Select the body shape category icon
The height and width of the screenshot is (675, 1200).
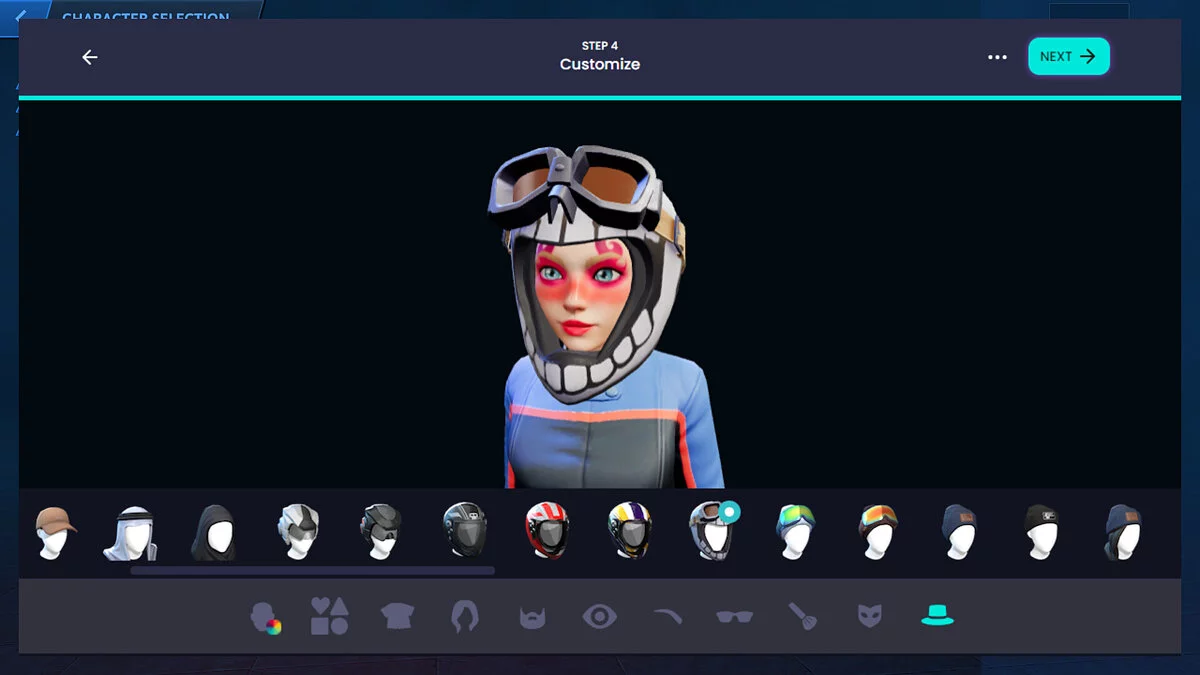pyautogui.click(x=330, y=615)
